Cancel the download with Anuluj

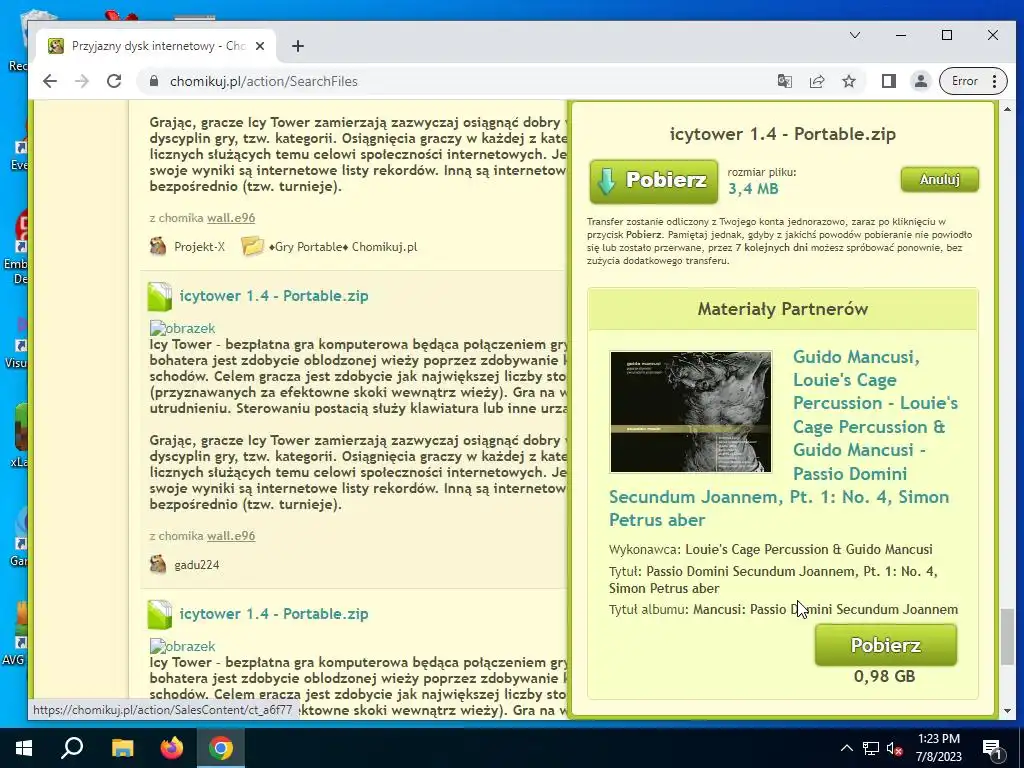939,179
